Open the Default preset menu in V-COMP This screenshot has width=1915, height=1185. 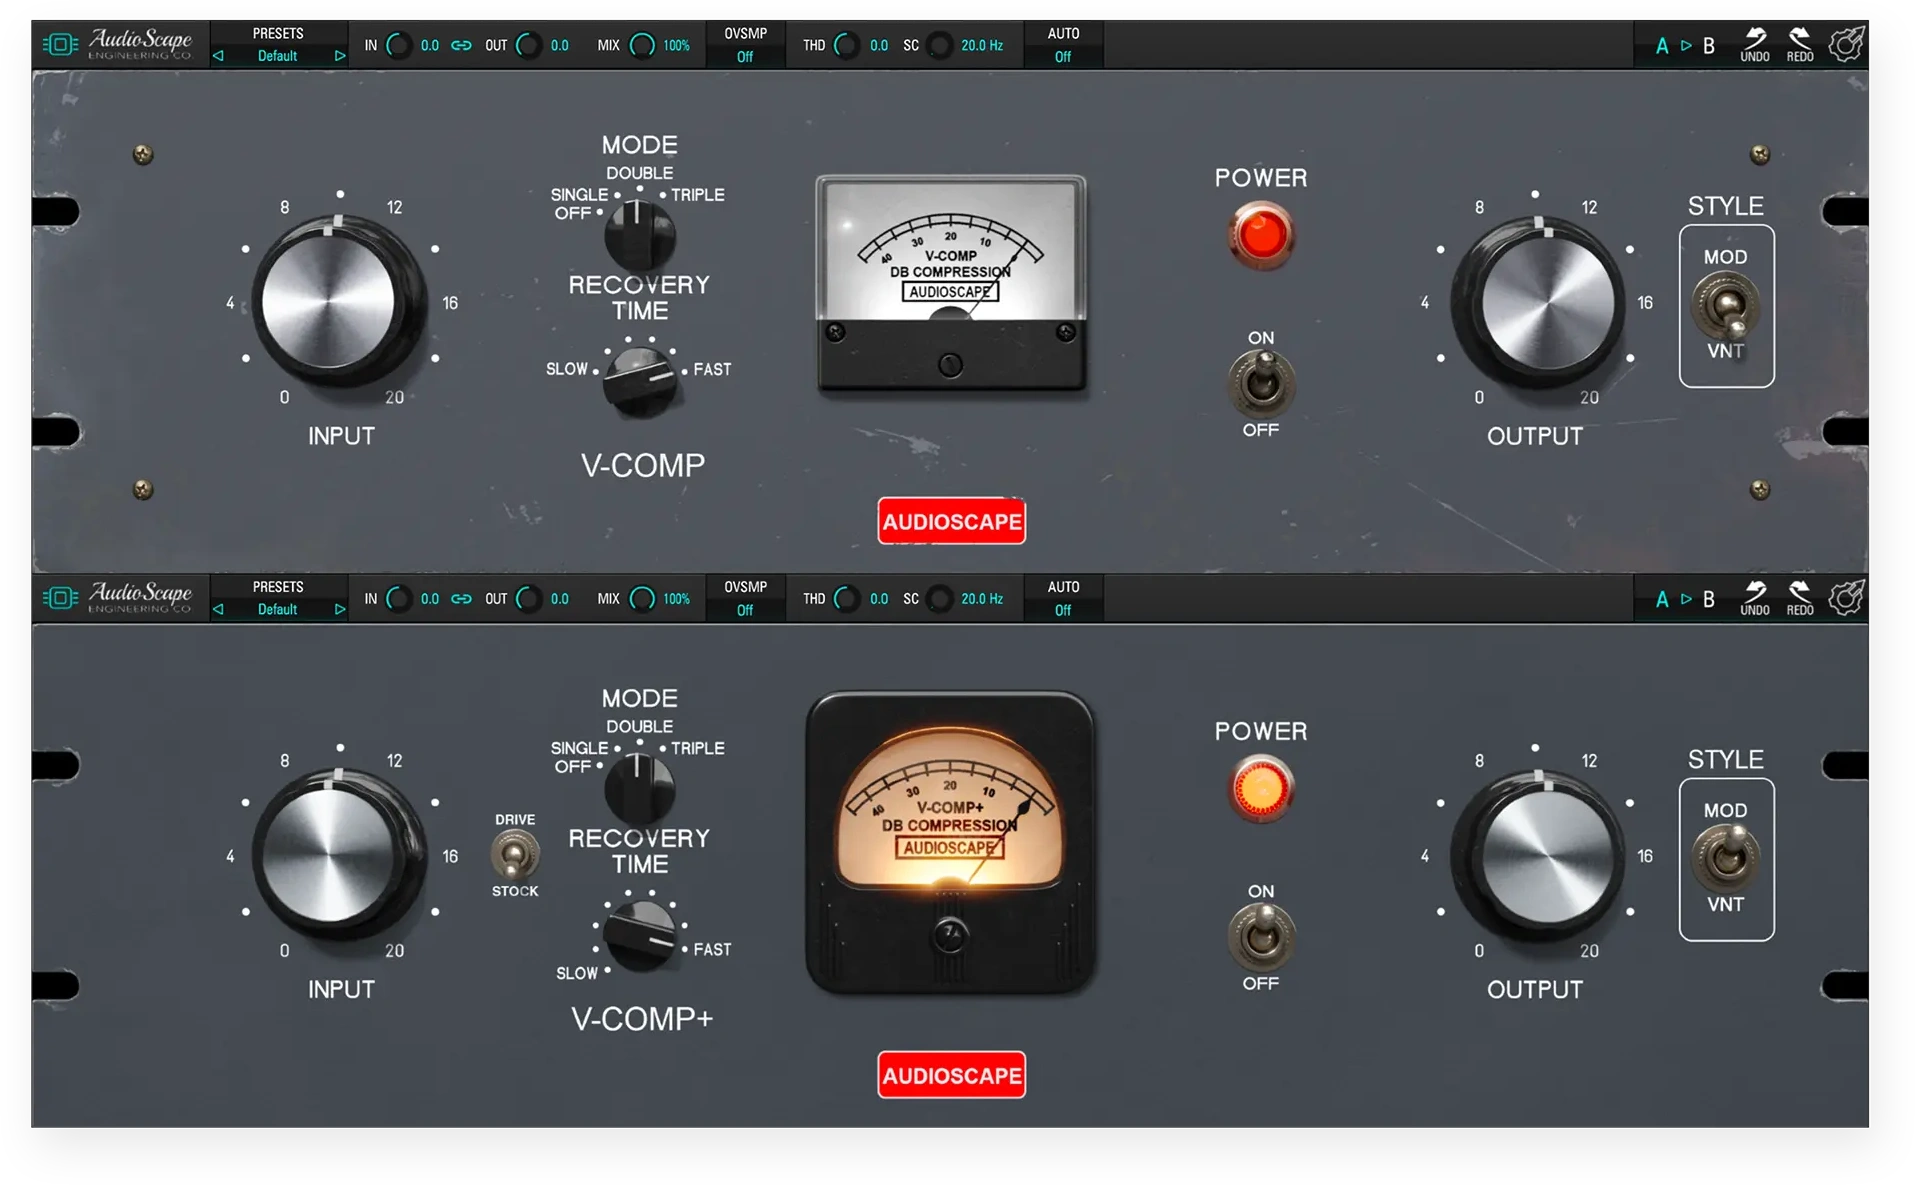point(278,56)
